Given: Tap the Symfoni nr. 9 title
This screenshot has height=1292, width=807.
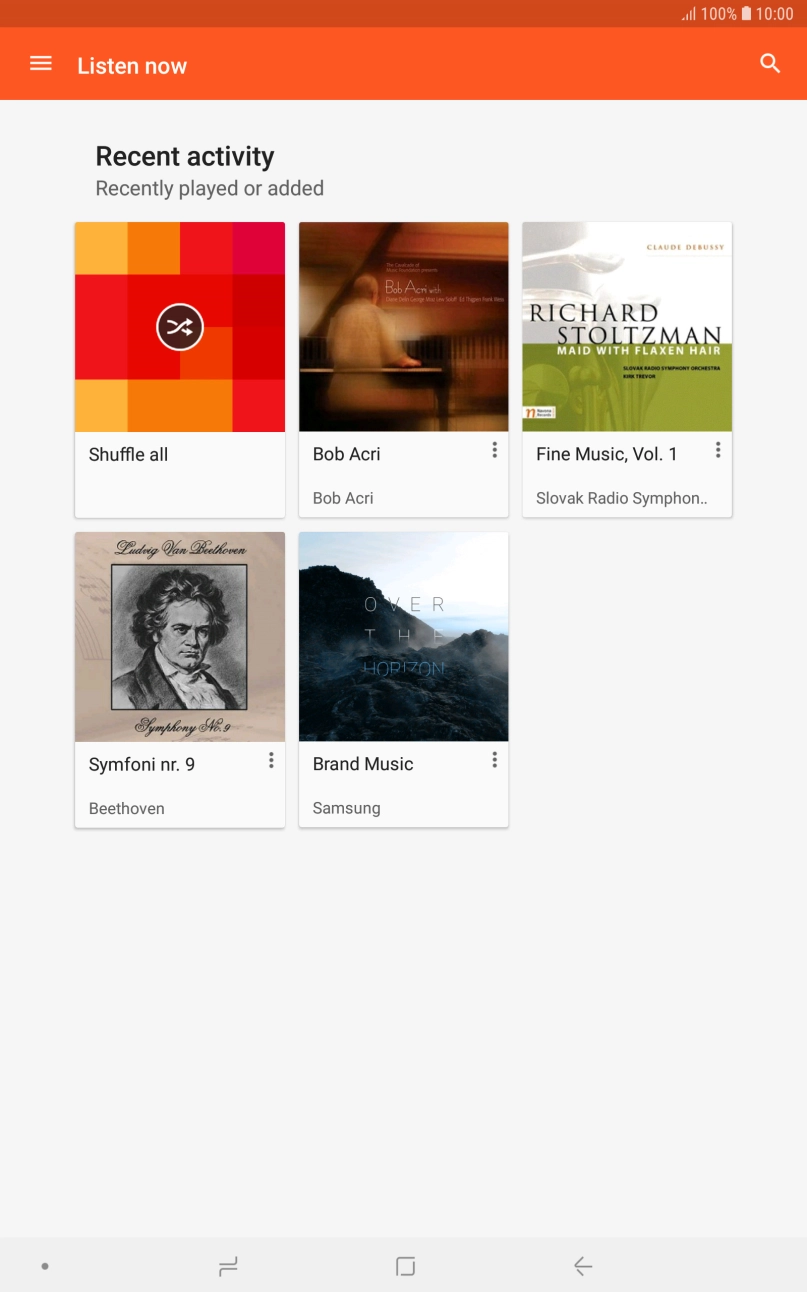Looking at the screenshot, I should pyautogui.click(x=142, y=764).
